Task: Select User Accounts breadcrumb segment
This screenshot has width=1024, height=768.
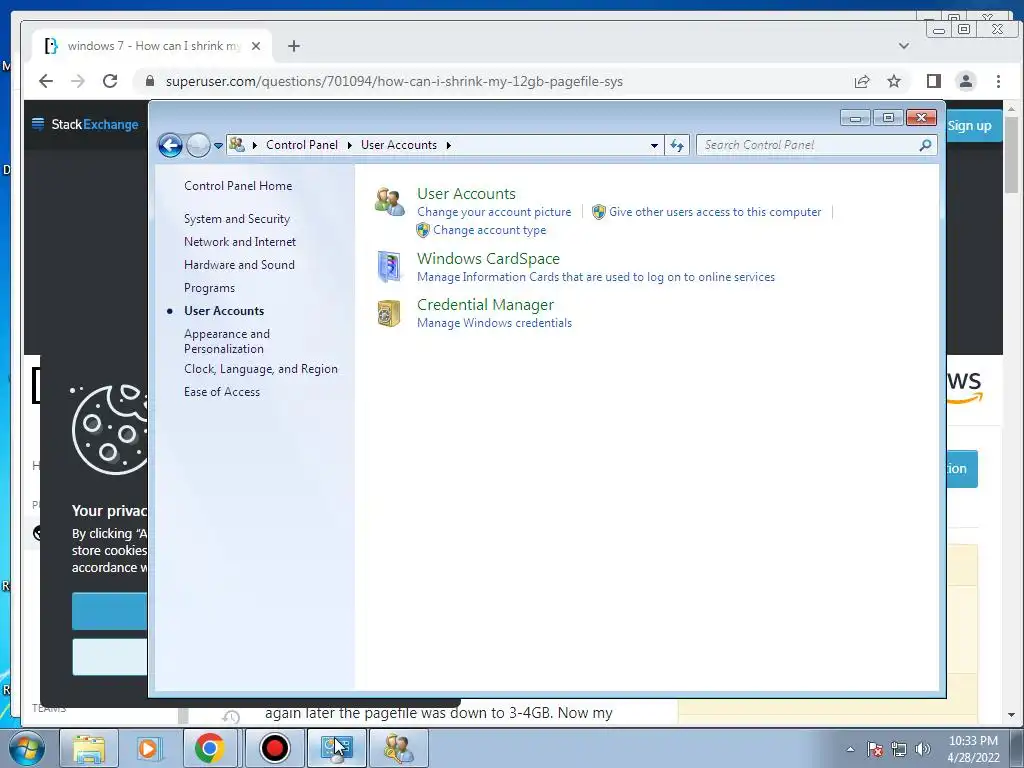Action: (x=399, y=145)
